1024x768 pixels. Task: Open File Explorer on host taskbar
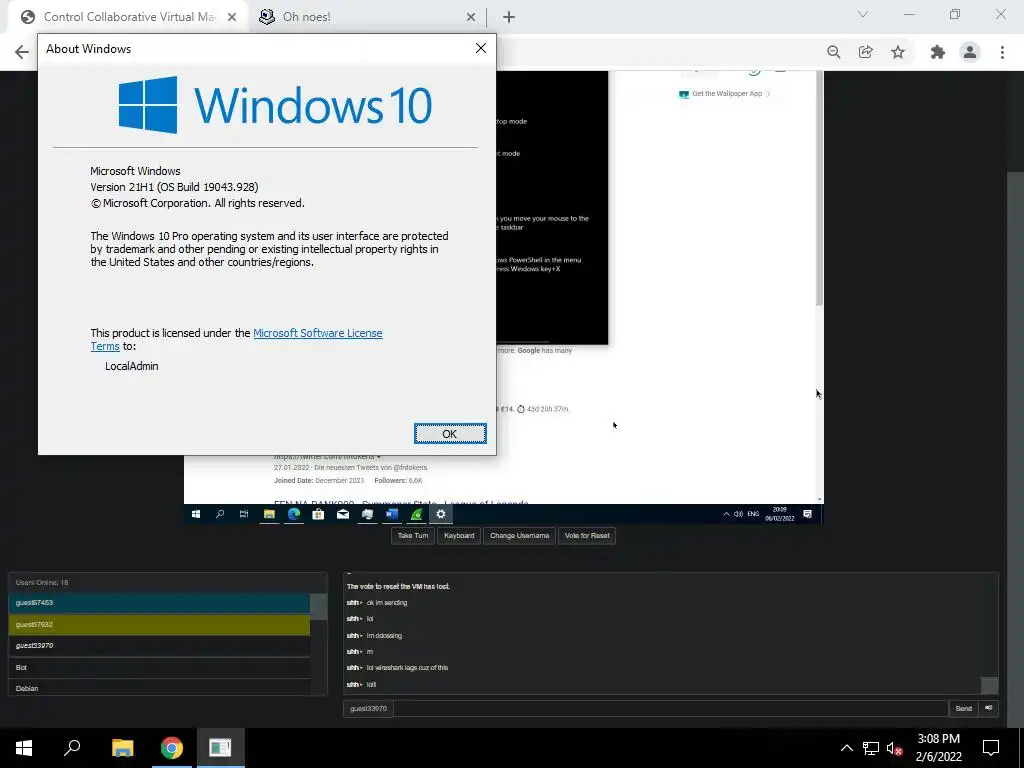(x=122, y=748)
